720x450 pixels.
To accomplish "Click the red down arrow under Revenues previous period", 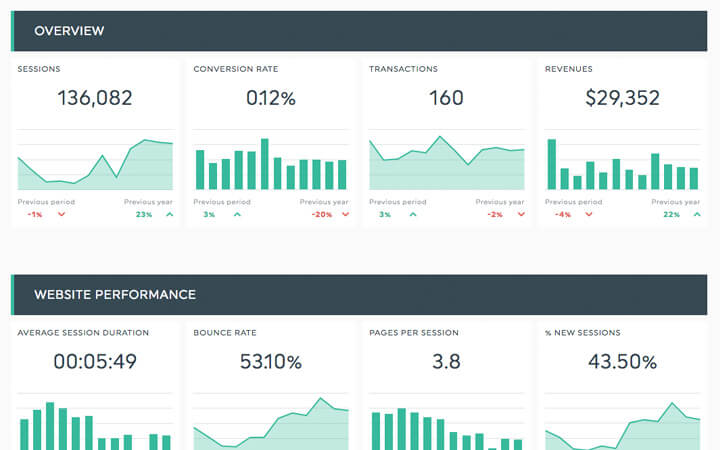I will [589, 214].
